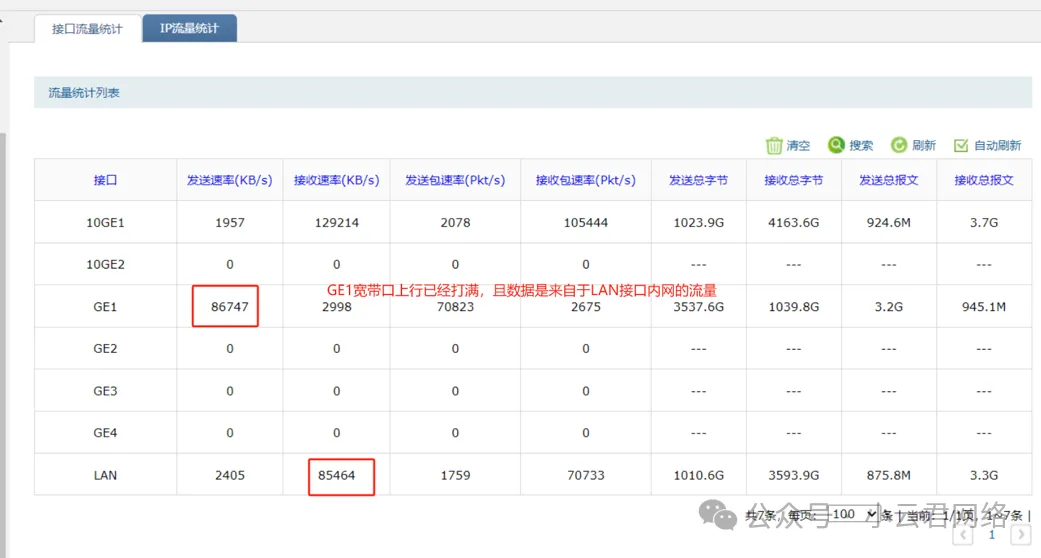The height and width of the screenshot is (558, 1041).
Task: Select the LAN interface row
Action: [x=105, y=475]
